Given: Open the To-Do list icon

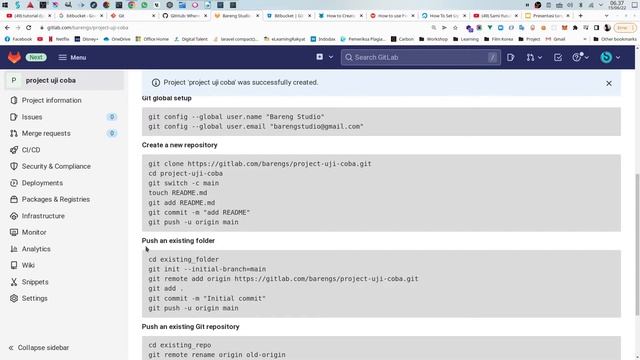Looking at the screenshot, I should pos(558,58).
